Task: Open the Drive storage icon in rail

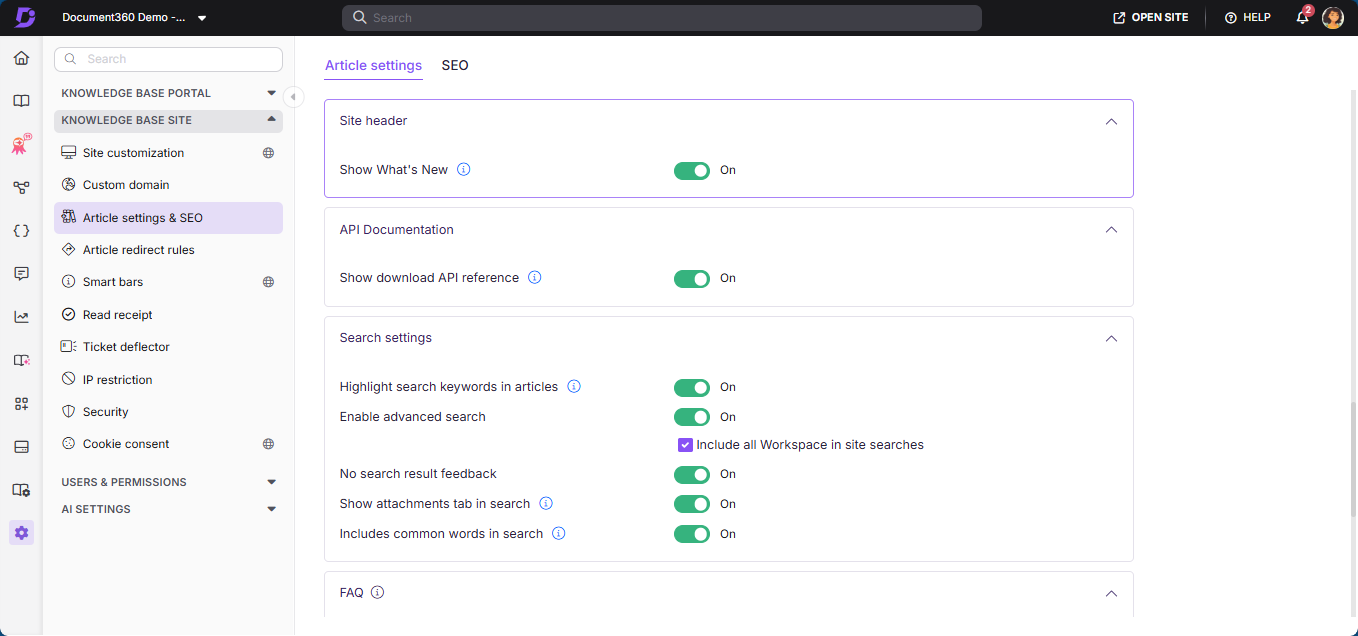Action: [x=21, y=446]
